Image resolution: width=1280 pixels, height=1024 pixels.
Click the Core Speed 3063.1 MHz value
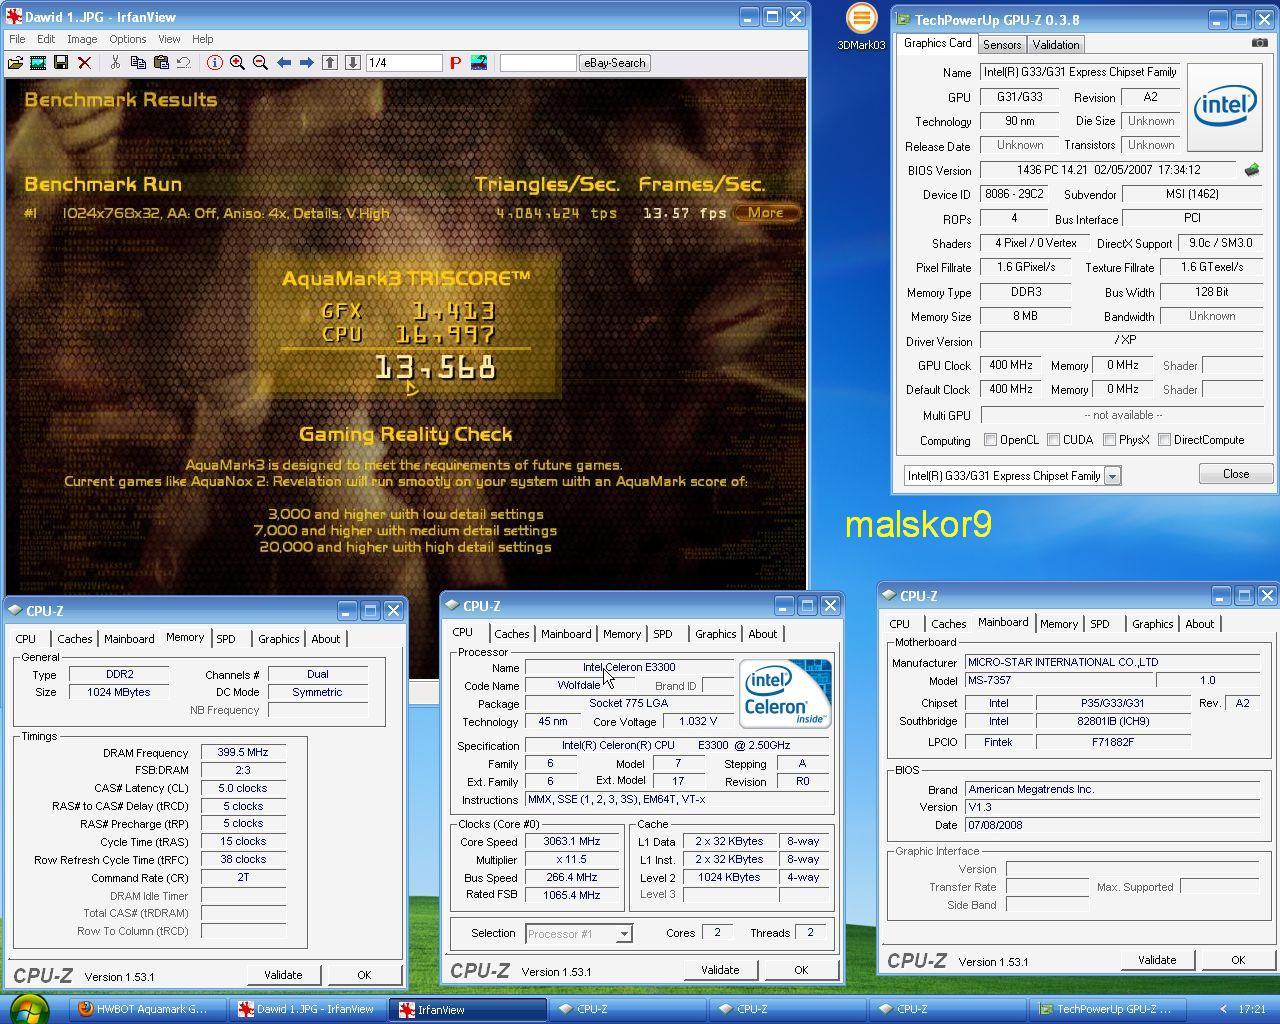[x=572, y=842]
